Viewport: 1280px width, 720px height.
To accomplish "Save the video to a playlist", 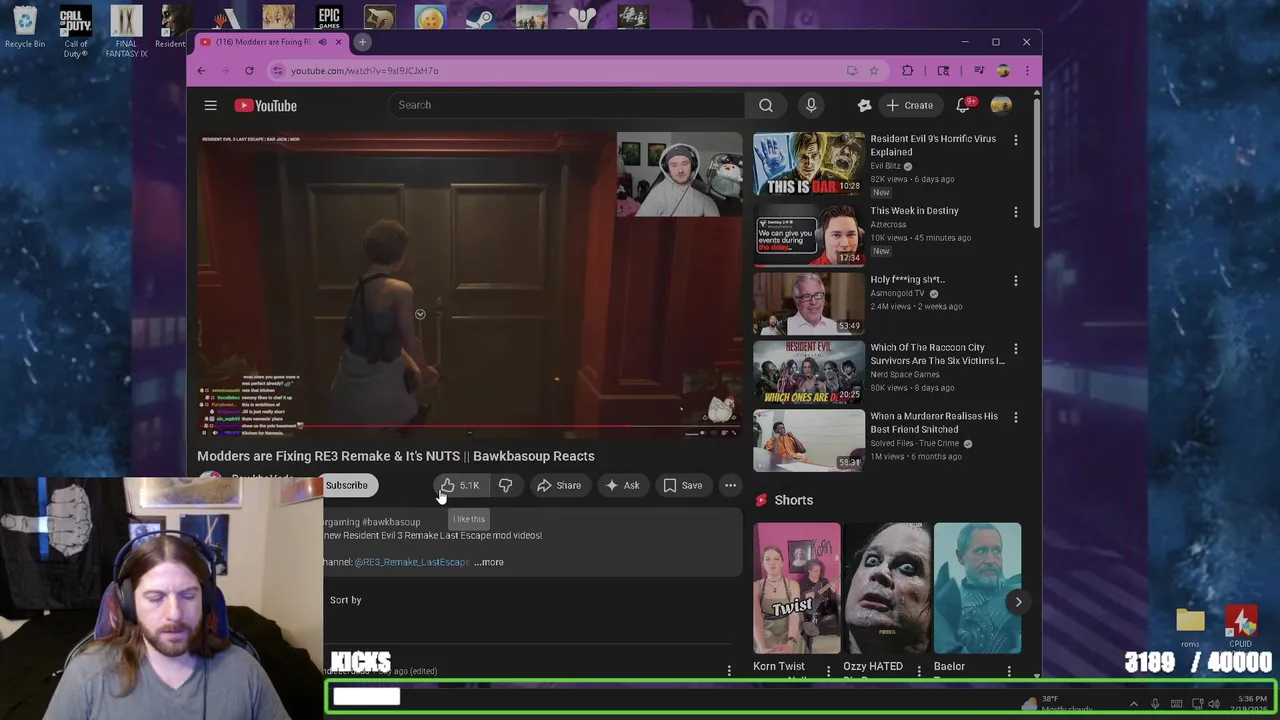I will [x=682, y=485].
